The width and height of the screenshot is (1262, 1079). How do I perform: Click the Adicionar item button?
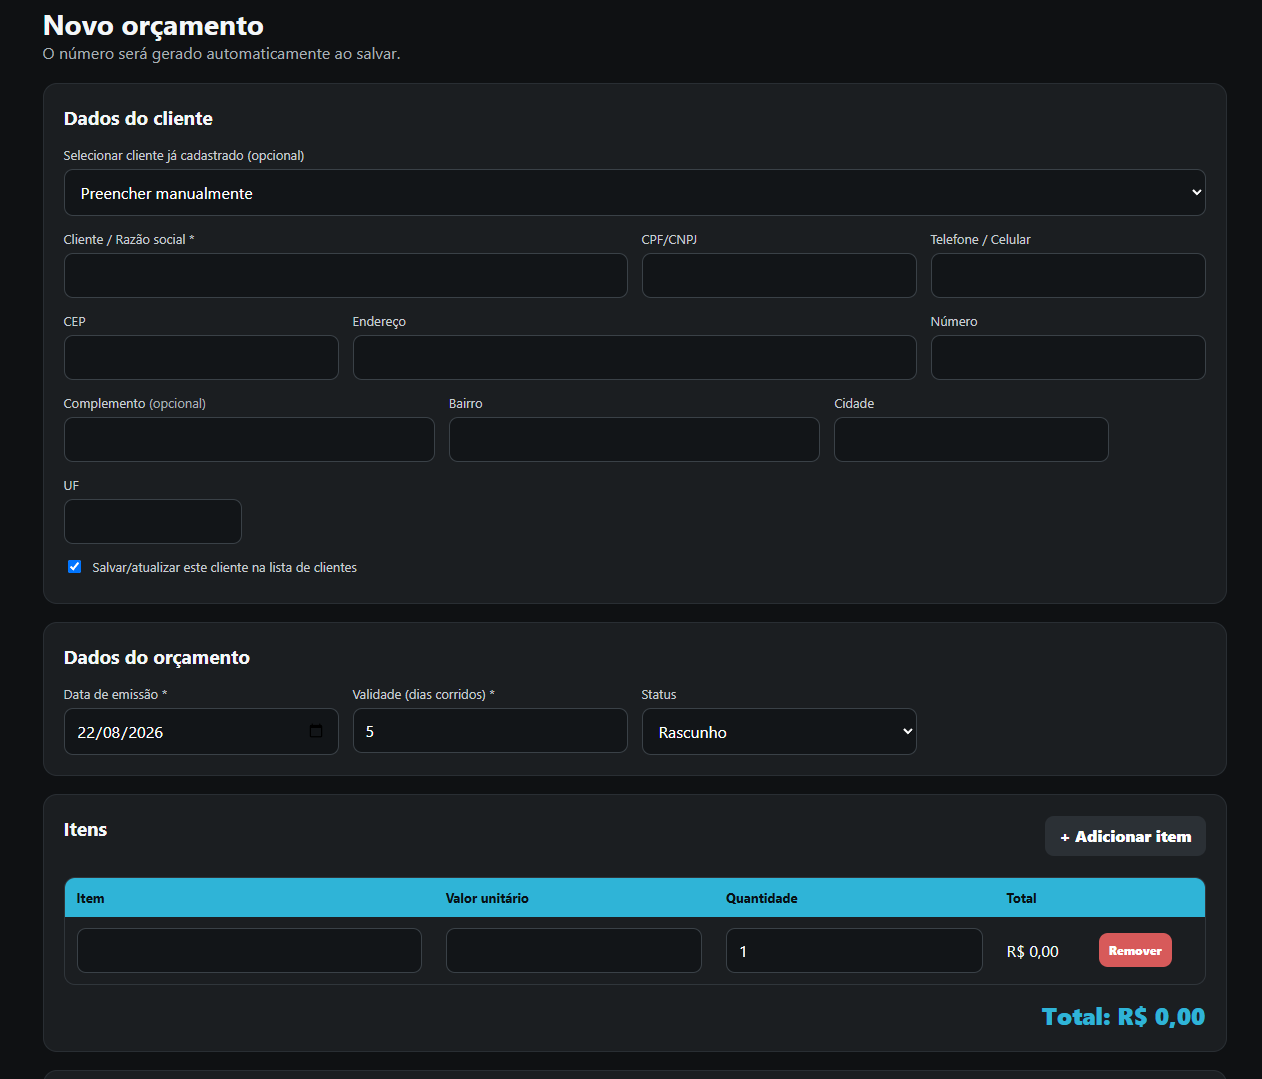pyautogui.click(x=1125, y=836)
